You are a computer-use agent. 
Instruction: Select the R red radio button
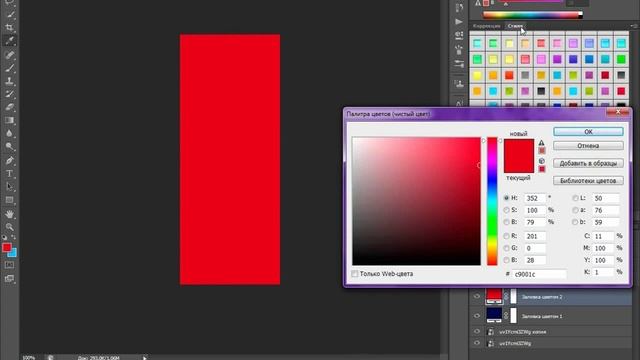coord(506,236)
